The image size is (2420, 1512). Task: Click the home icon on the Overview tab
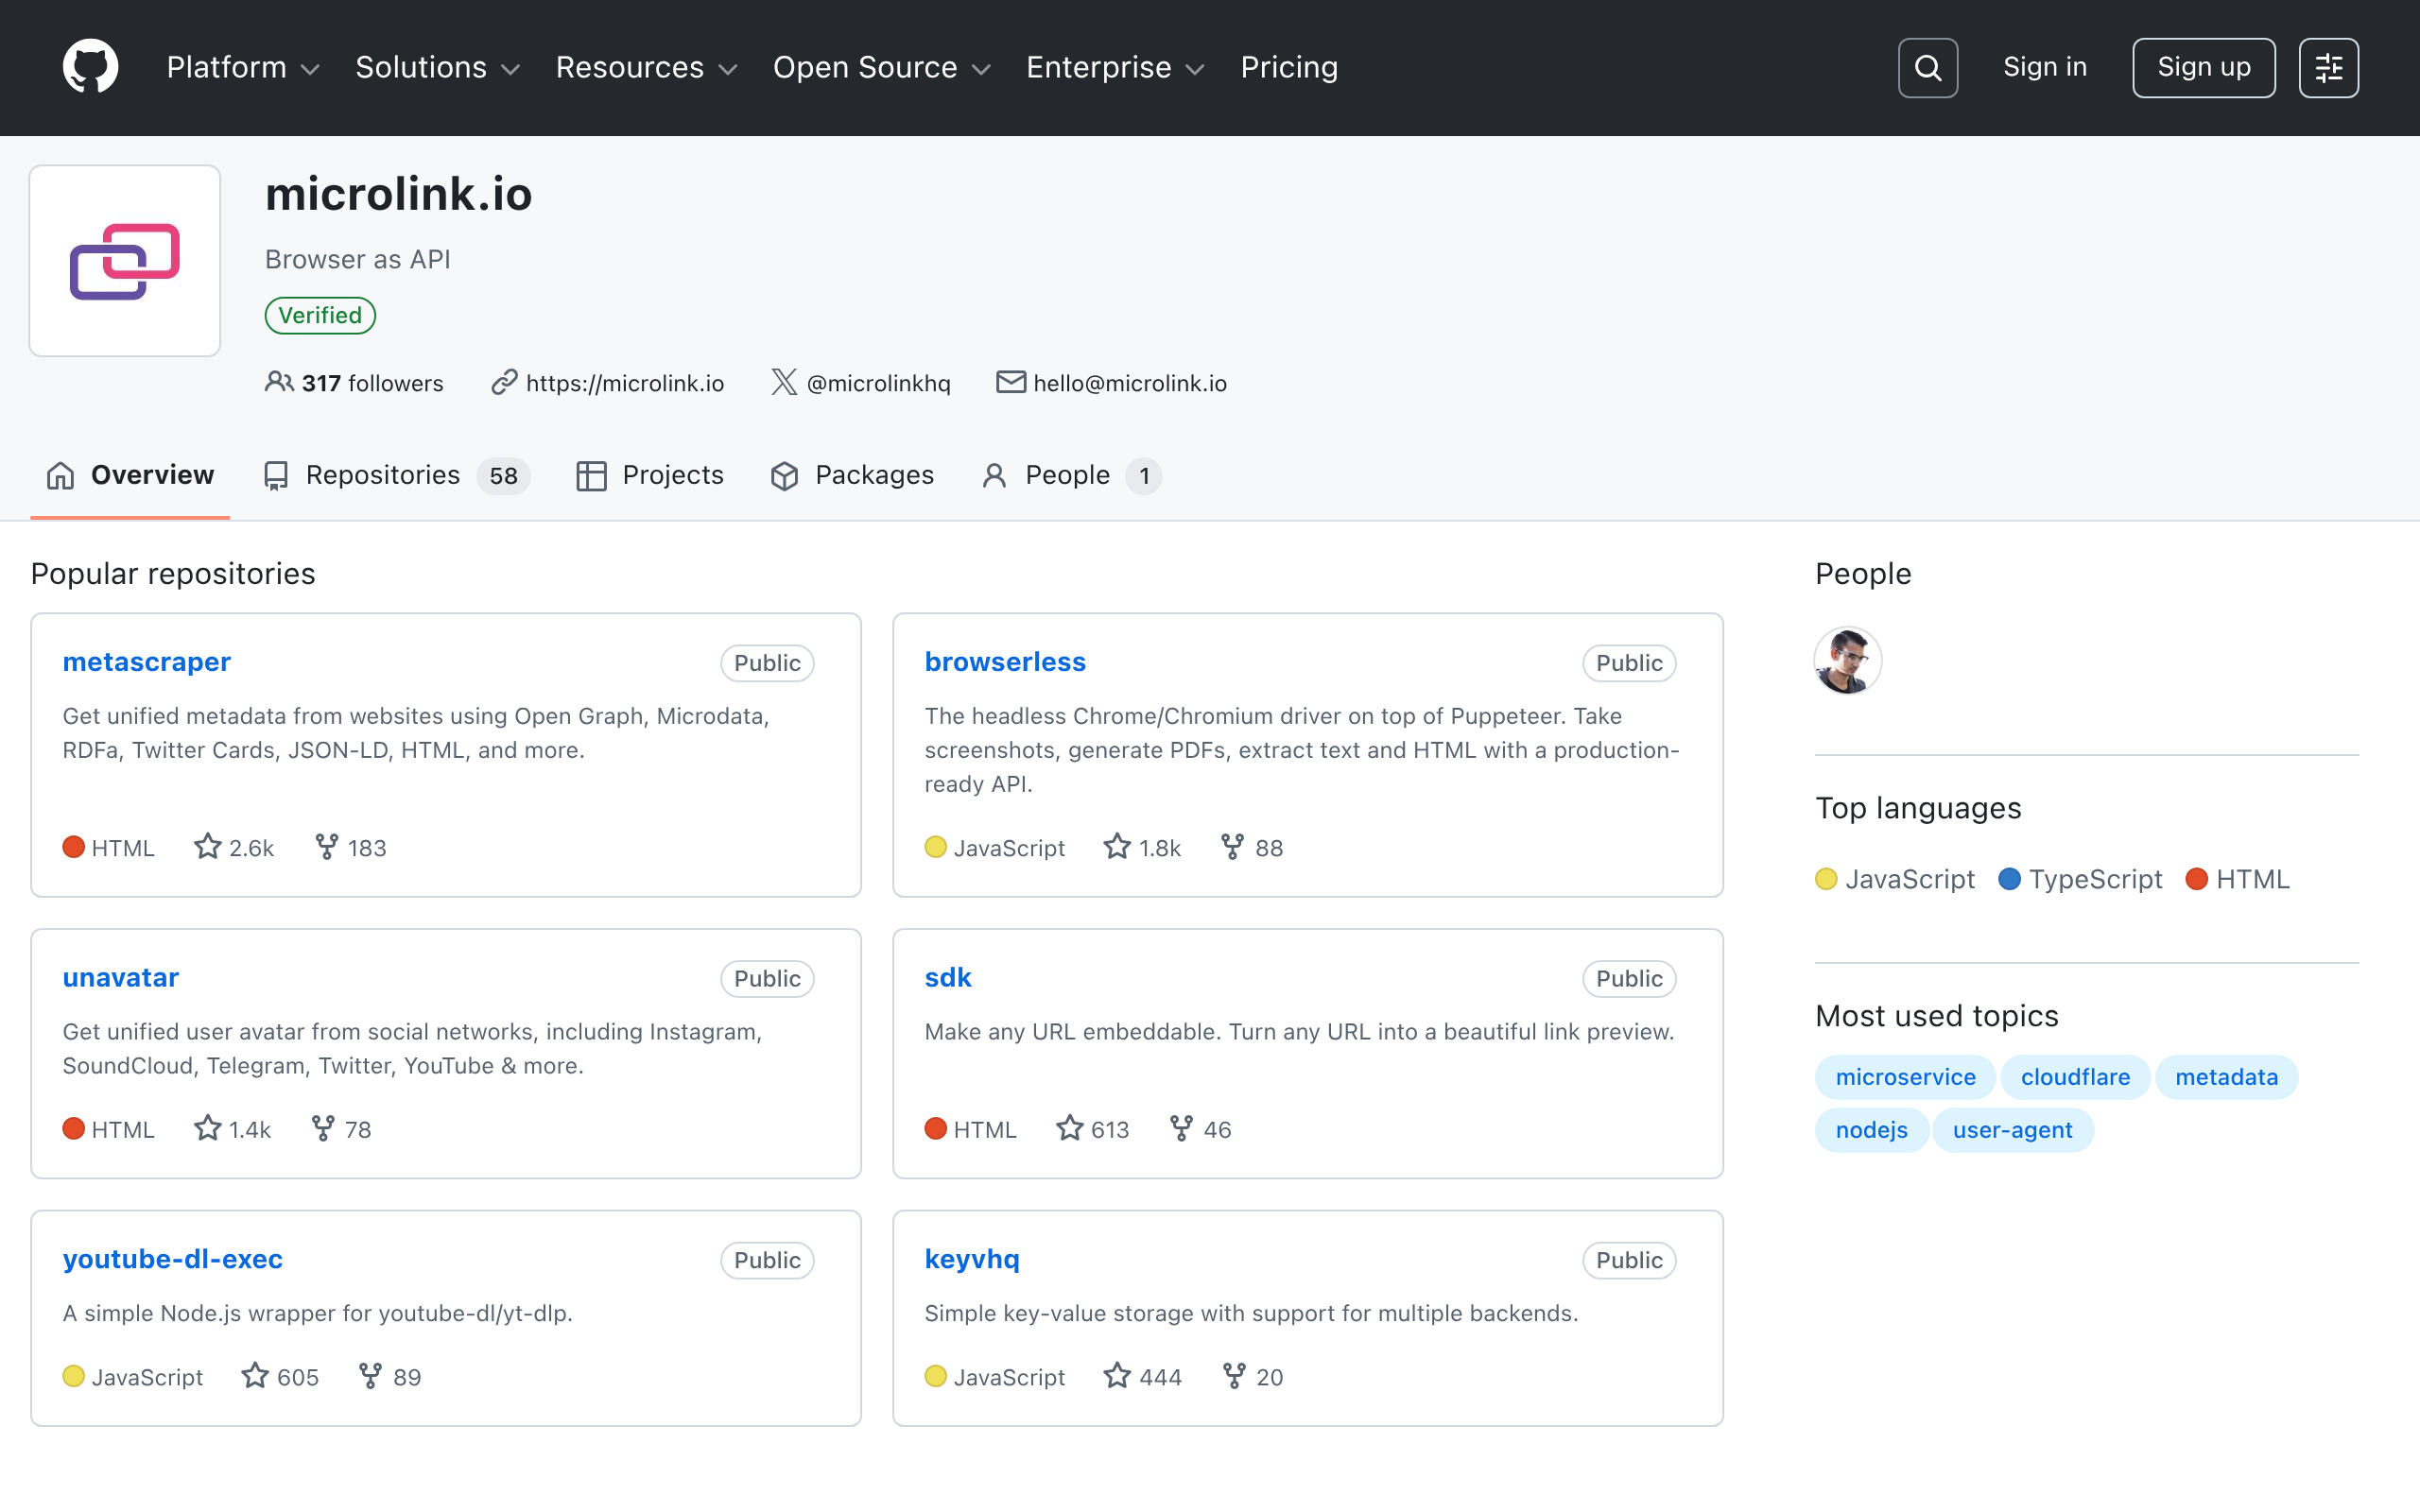[59, 475]
